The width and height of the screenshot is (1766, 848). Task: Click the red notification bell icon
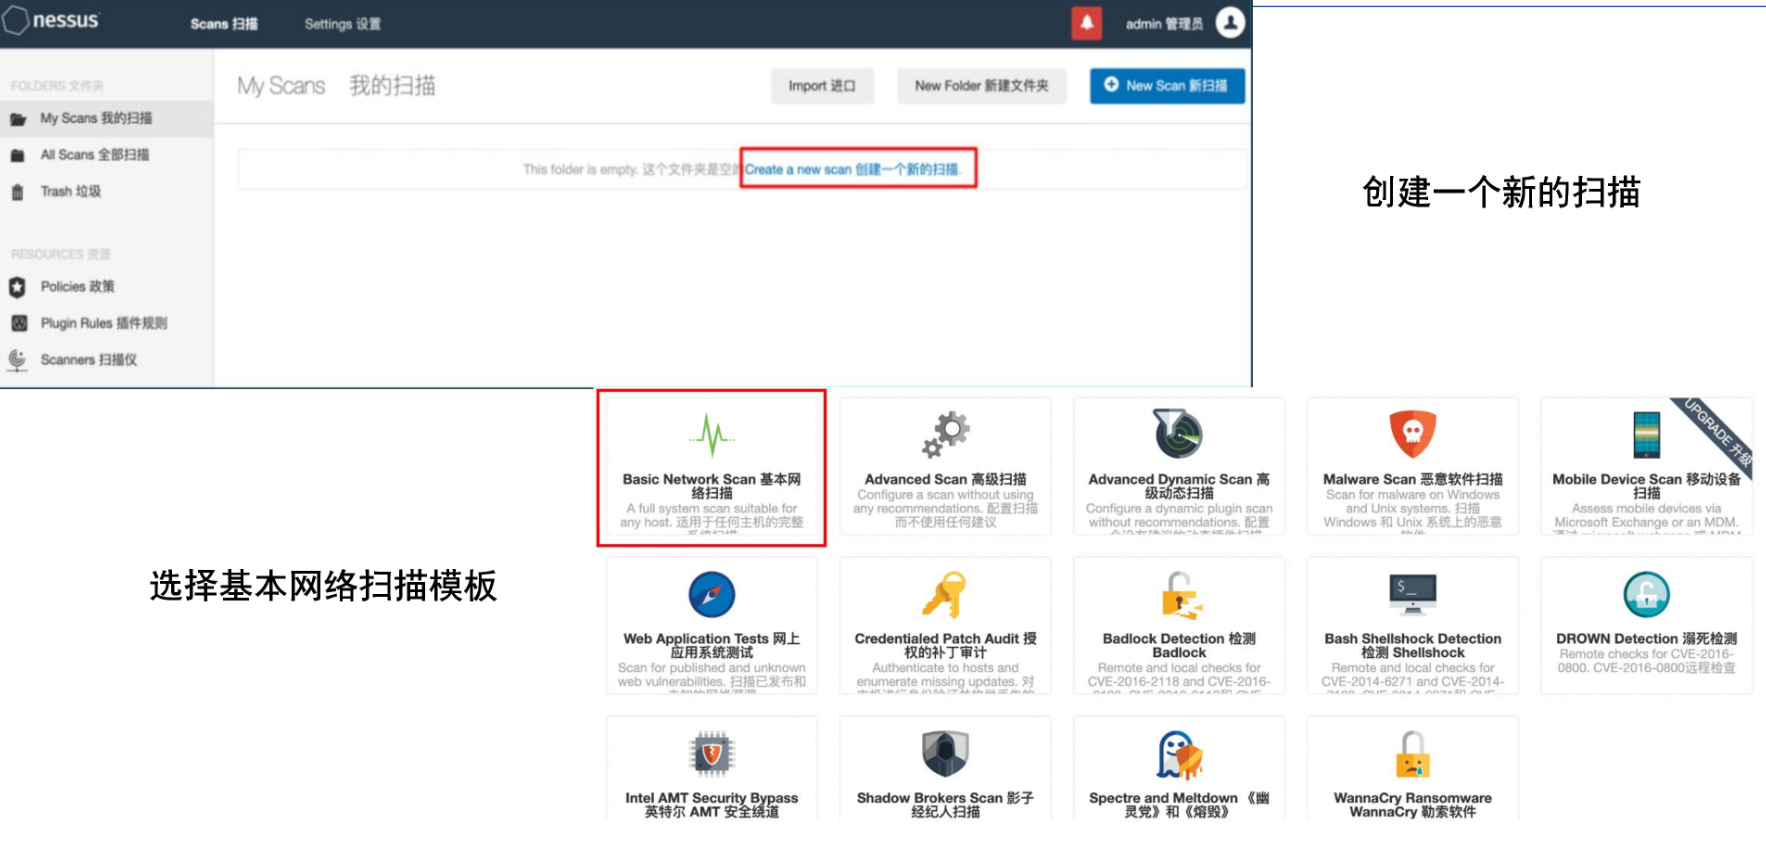coord(1086,23)
